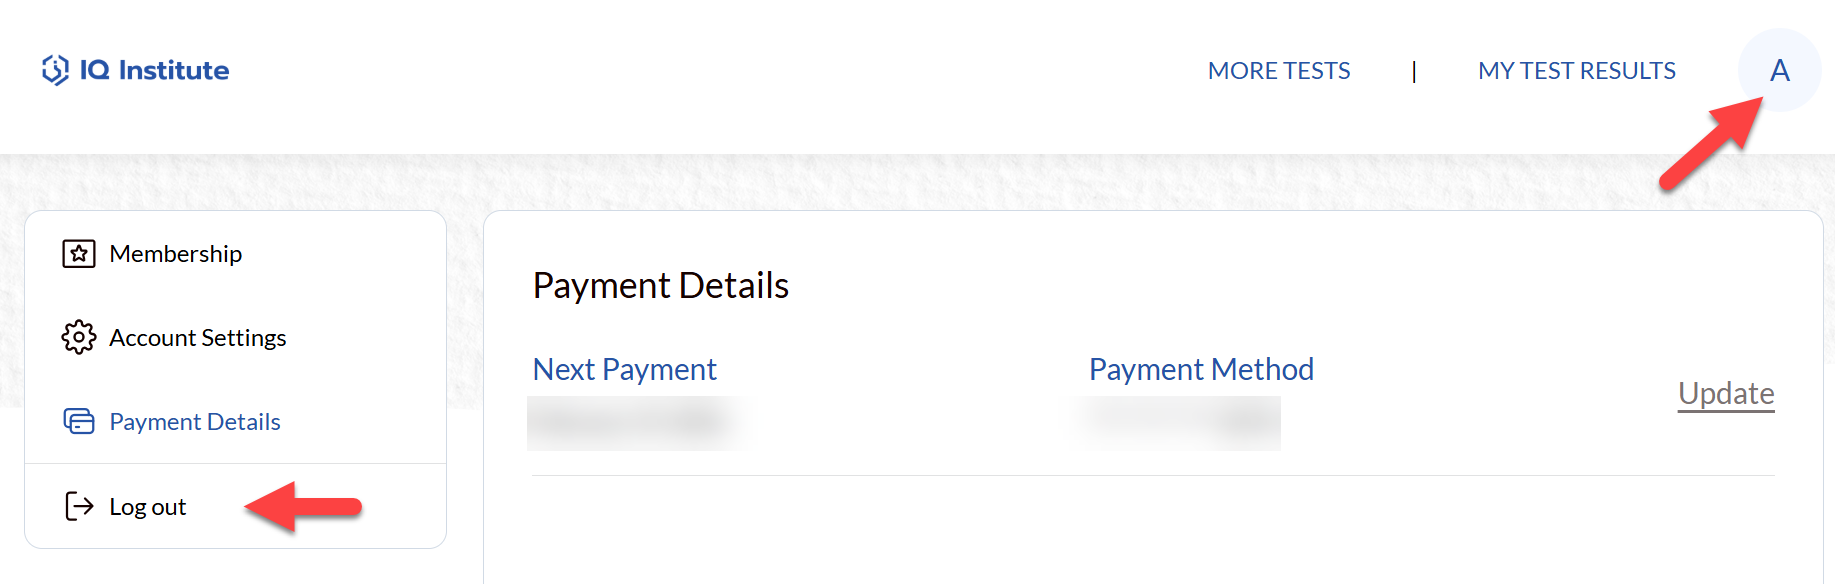This screenshot has height=584, width=1835.
Task: Open the profile avatar labeled A
Action: tap(1779, 70)
